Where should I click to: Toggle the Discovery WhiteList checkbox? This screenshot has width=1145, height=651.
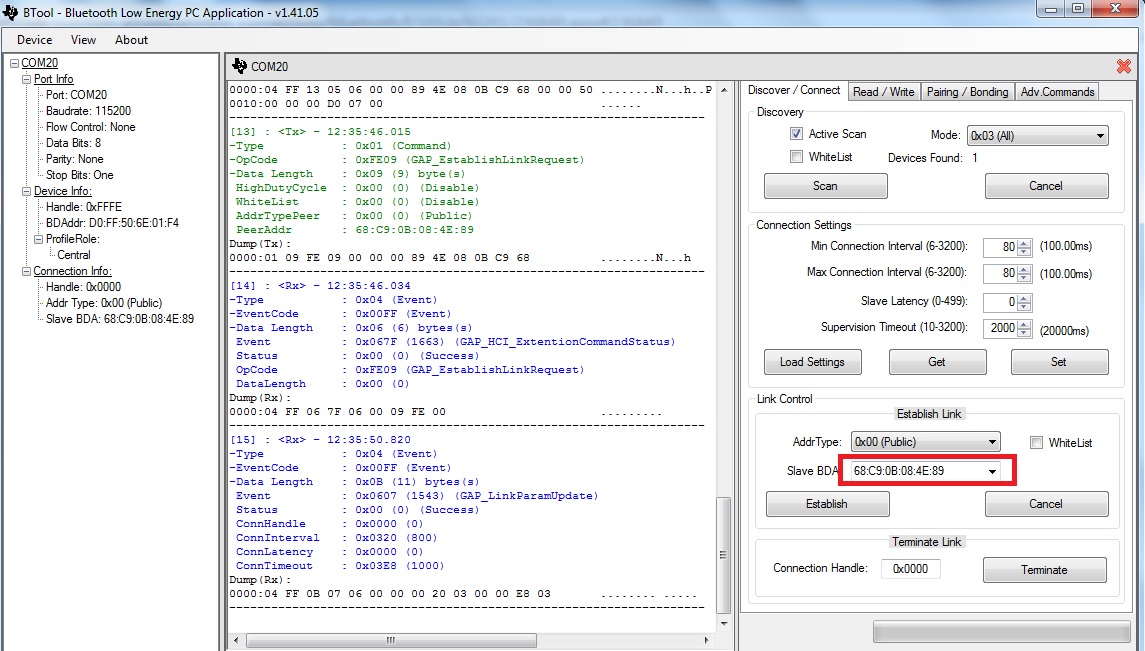point(796,156)
